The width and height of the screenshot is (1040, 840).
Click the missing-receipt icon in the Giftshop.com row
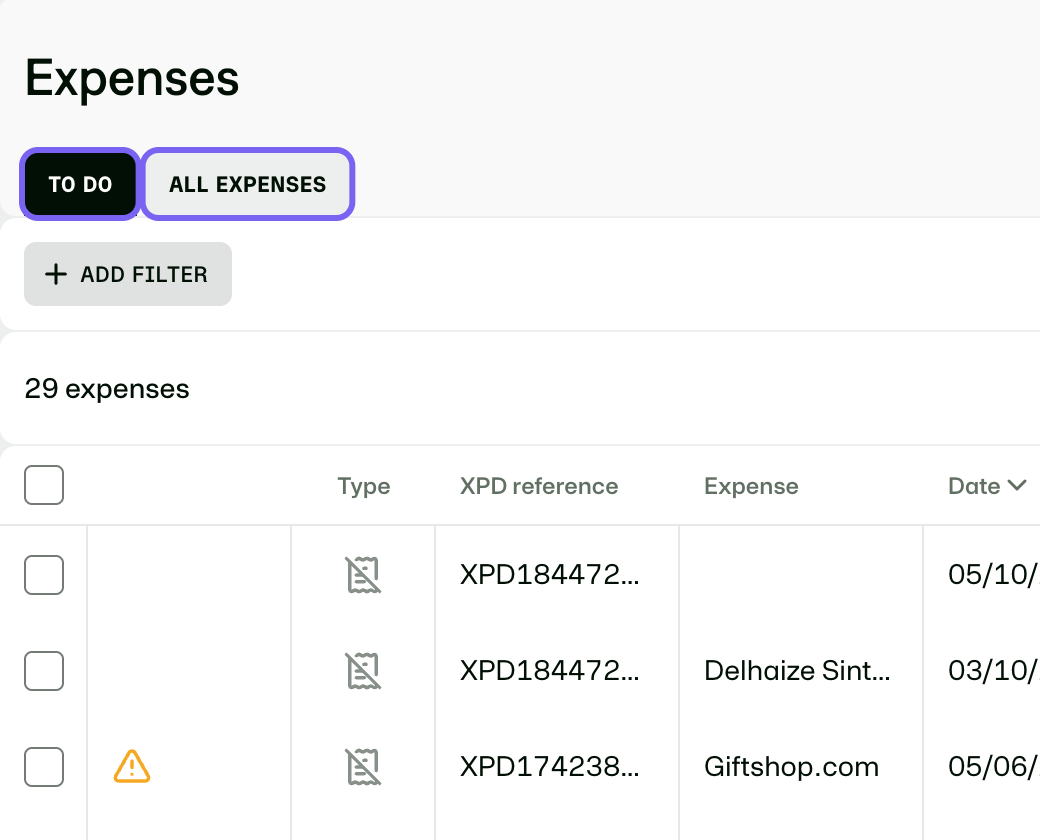click(363, 767)
